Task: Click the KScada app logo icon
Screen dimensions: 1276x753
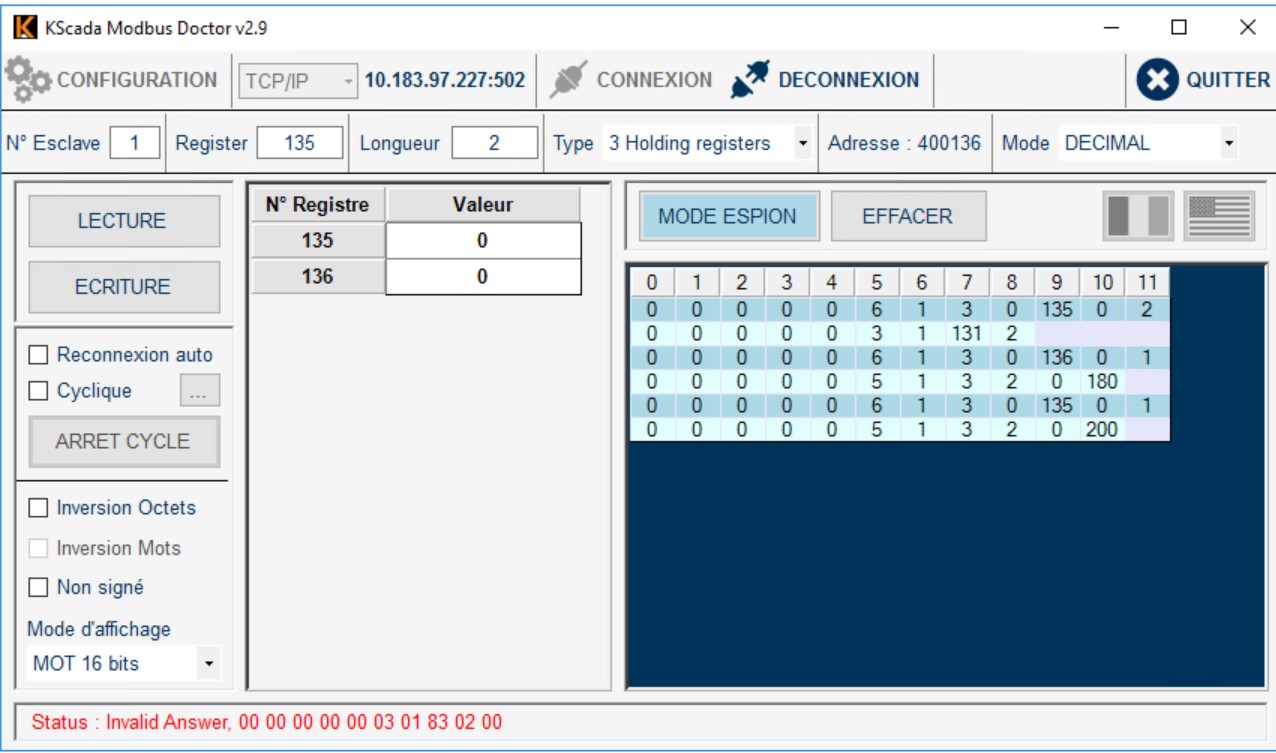Action: [25, 28]
